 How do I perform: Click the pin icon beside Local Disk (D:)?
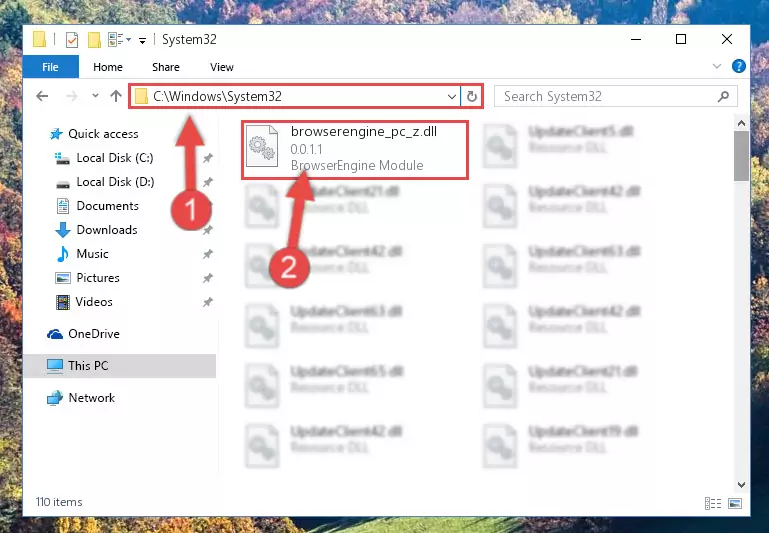coord(208,182)
